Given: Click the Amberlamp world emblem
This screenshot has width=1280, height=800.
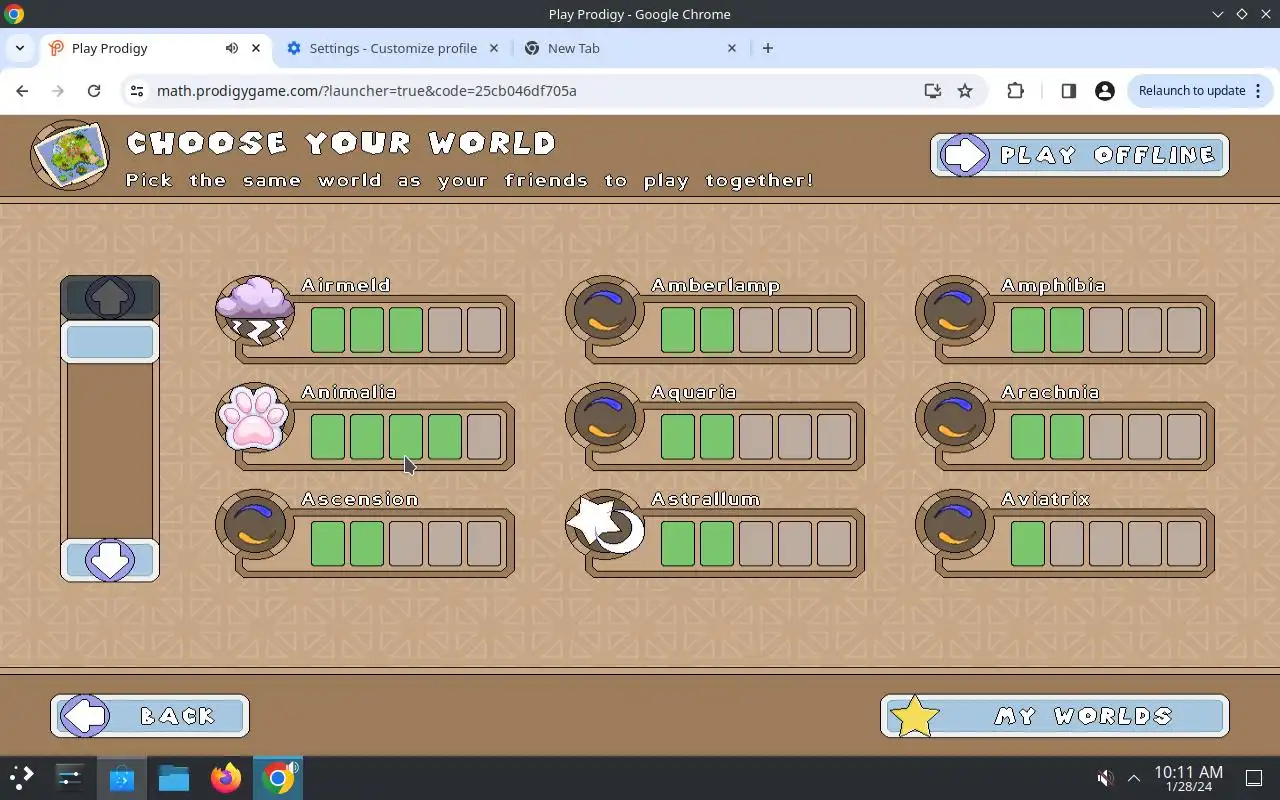Looking at the screenshot, I should 605,310.
